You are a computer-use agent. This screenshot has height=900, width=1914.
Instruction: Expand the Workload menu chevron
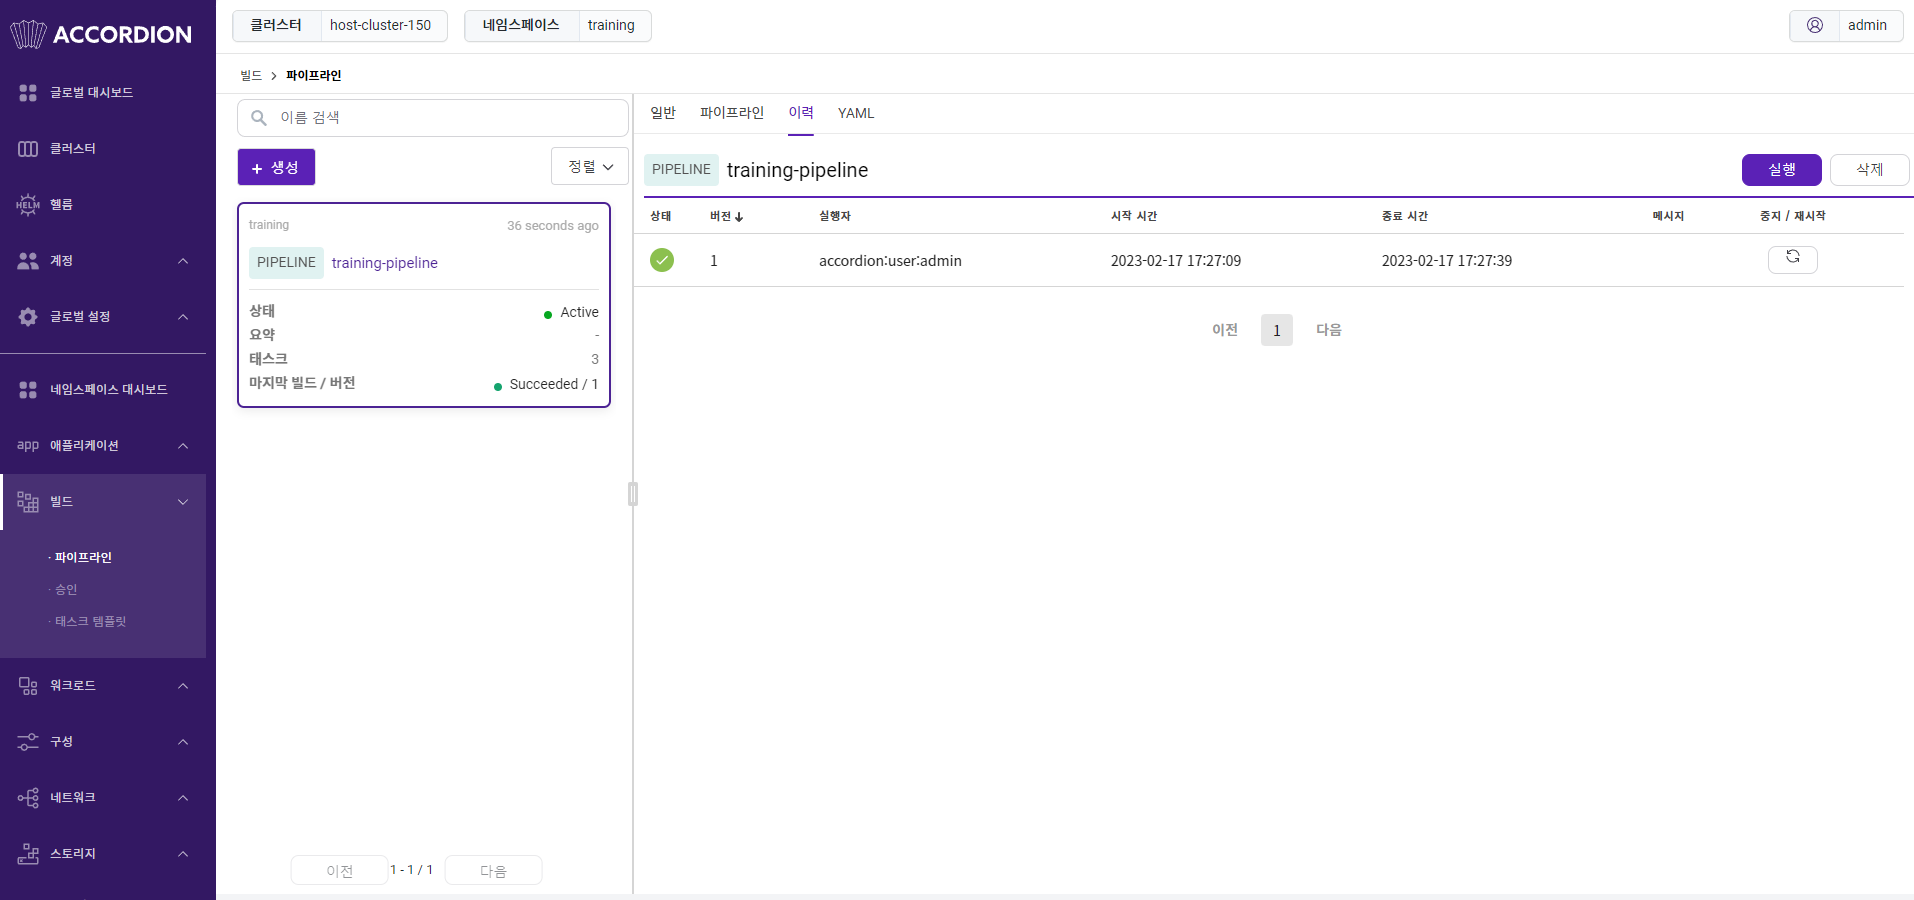click(183, 686)
